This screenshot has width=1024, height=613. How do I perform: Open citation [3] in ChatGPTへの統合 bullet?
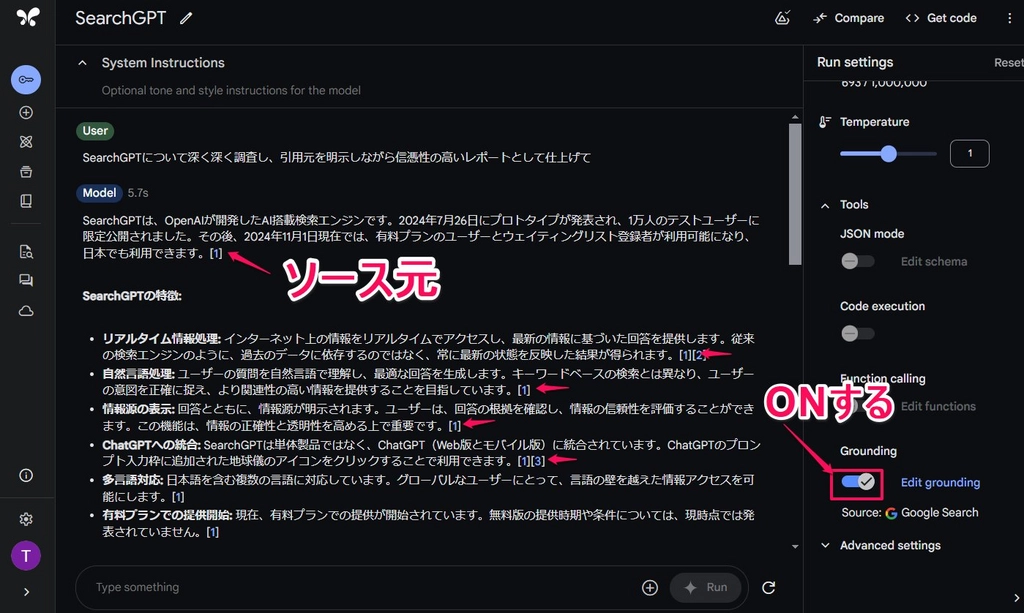click(x=537, y=461)
